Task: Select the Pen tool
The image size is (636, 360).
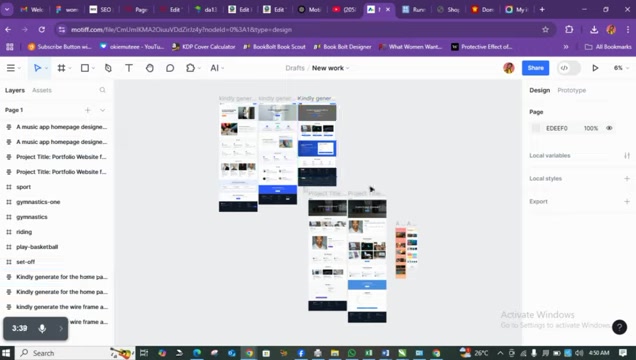Action: pos(108,68)
